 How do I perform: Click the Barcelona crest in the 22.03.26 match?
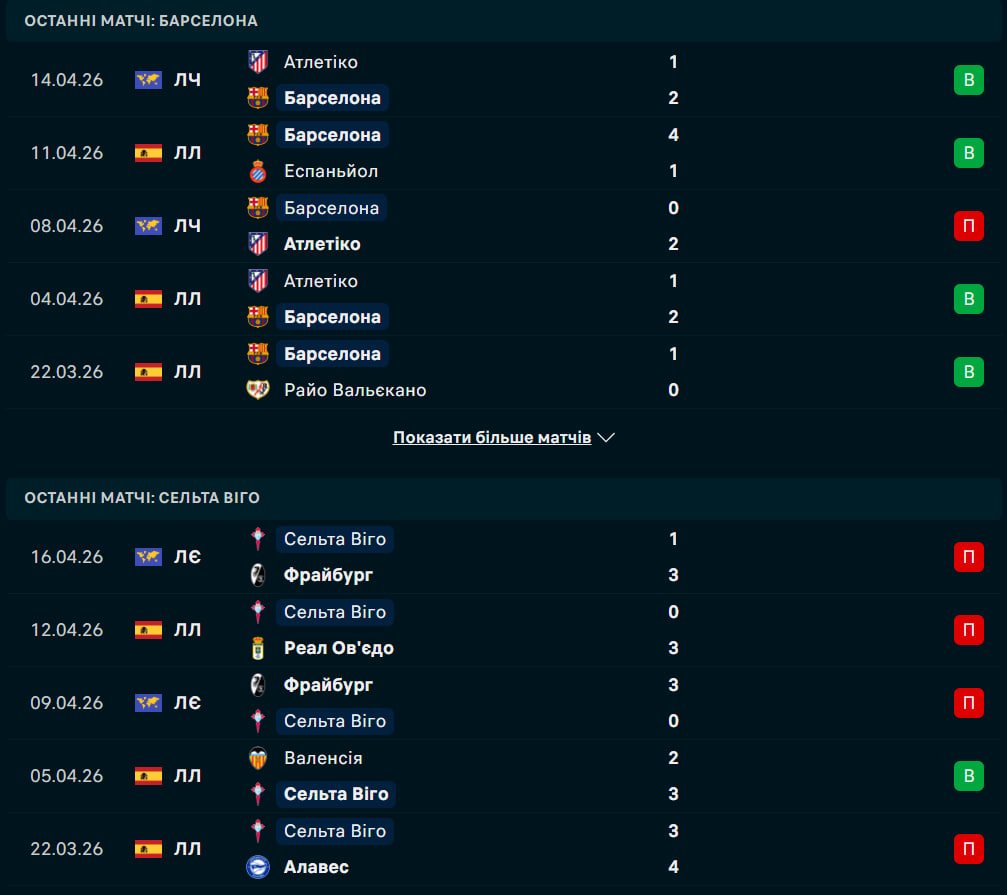[258, 354]
